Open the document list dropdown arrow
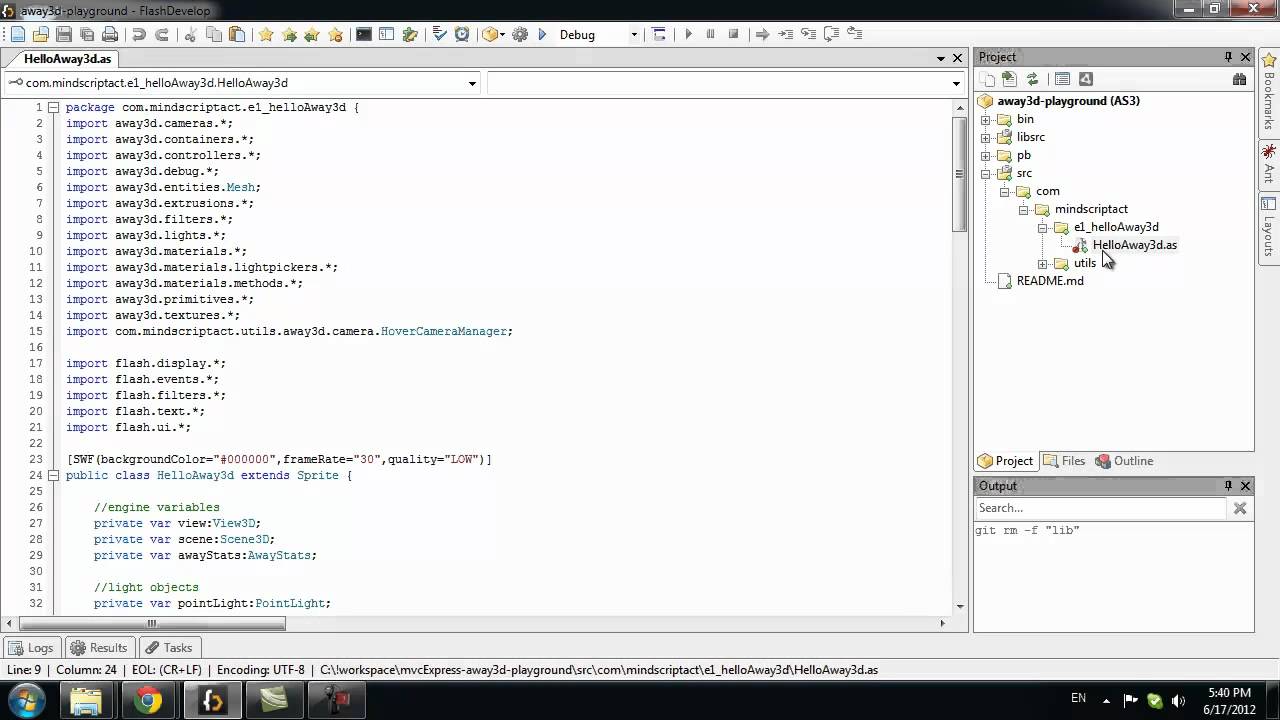 941,58
